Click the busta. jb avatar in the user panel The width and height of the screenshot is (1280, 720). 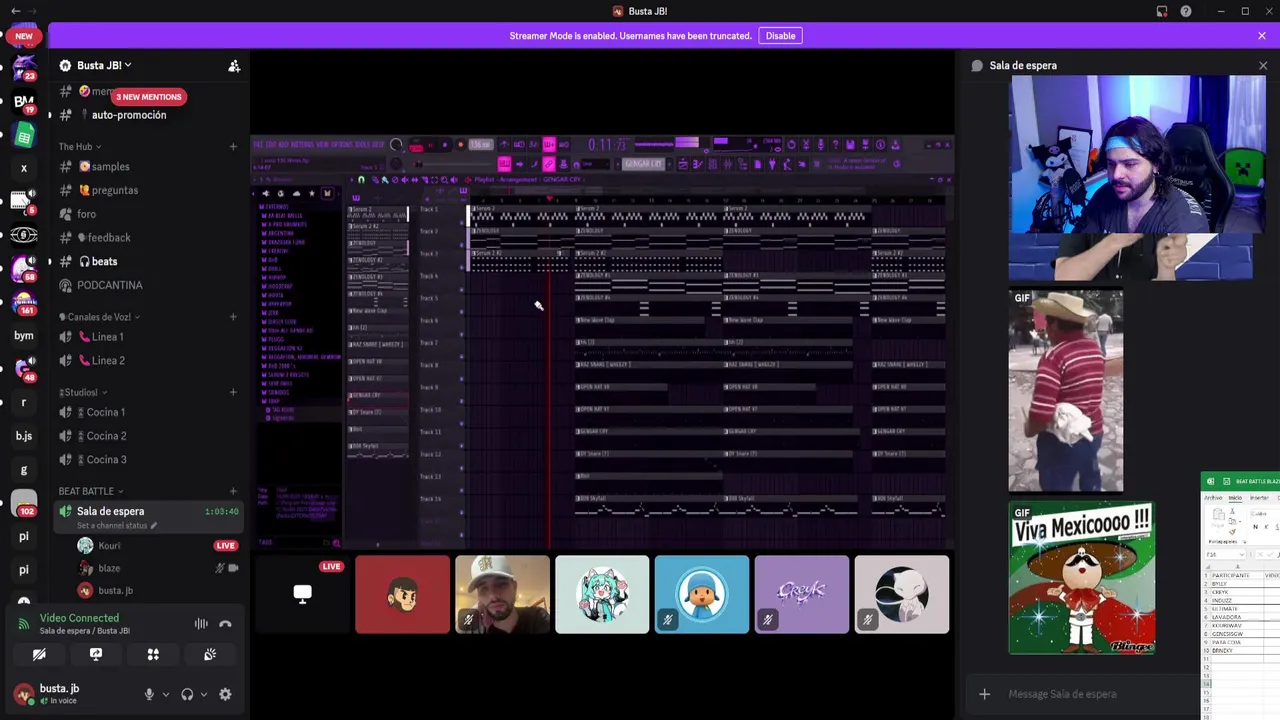[24, 694]
